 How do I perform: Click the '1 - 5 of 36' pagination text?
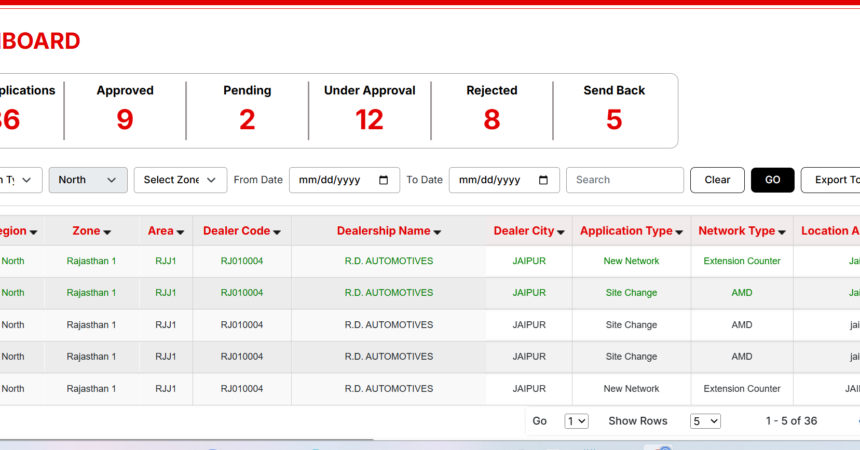coord(791,421)
